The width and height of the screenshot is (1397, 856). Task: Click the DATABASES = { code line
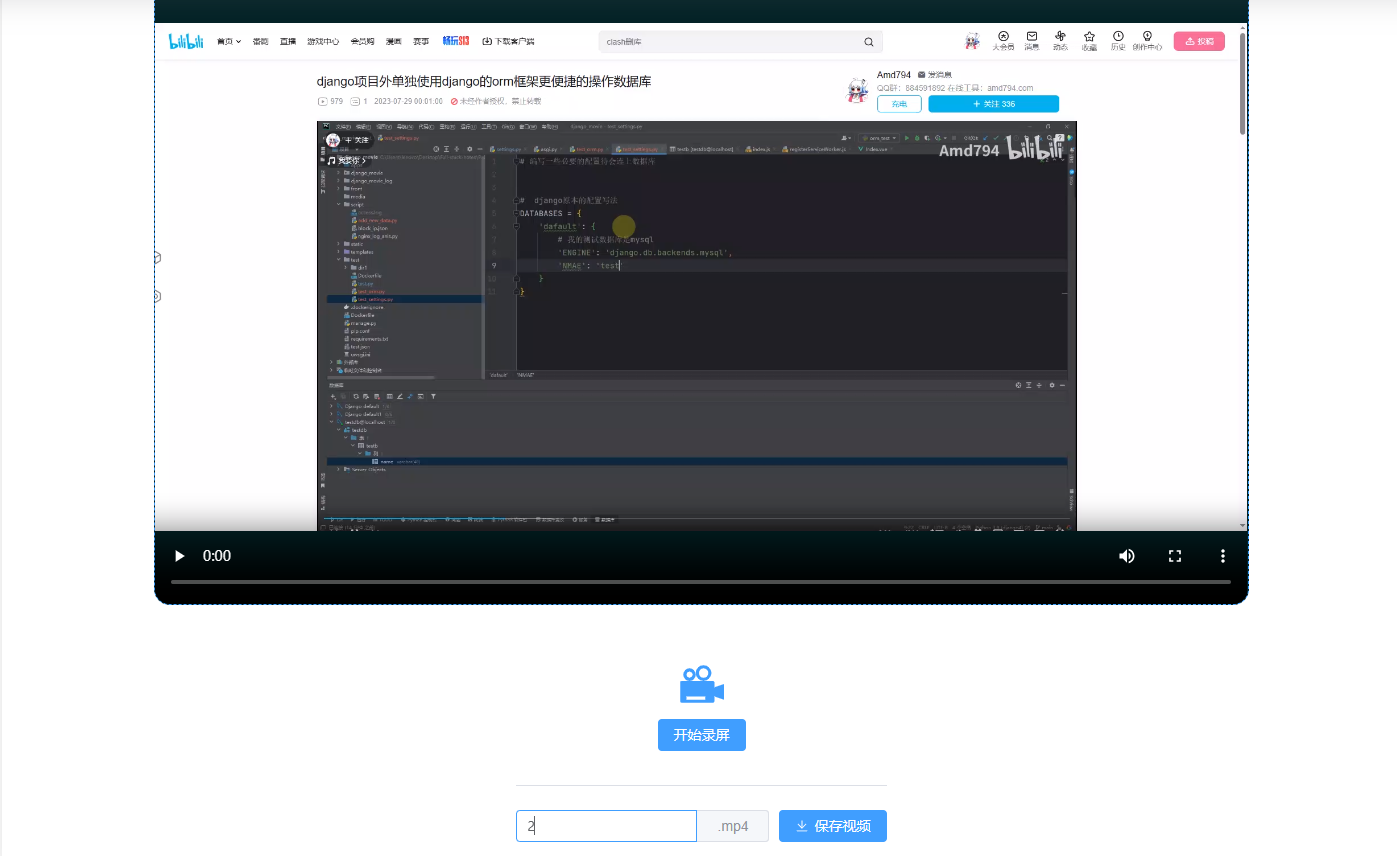tap(550, 213)
